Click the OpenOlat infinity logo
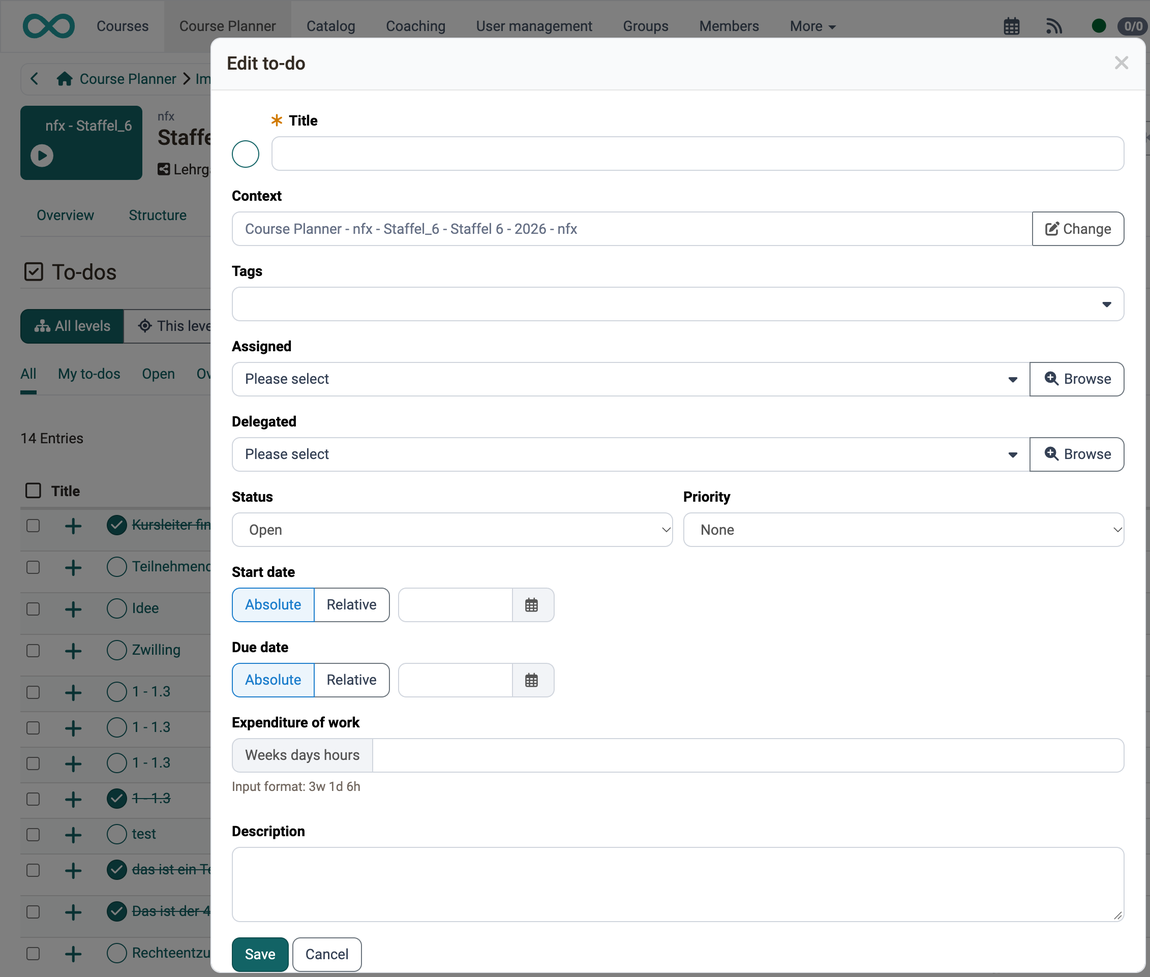1150x977 pixels. [x=48, y=26]
